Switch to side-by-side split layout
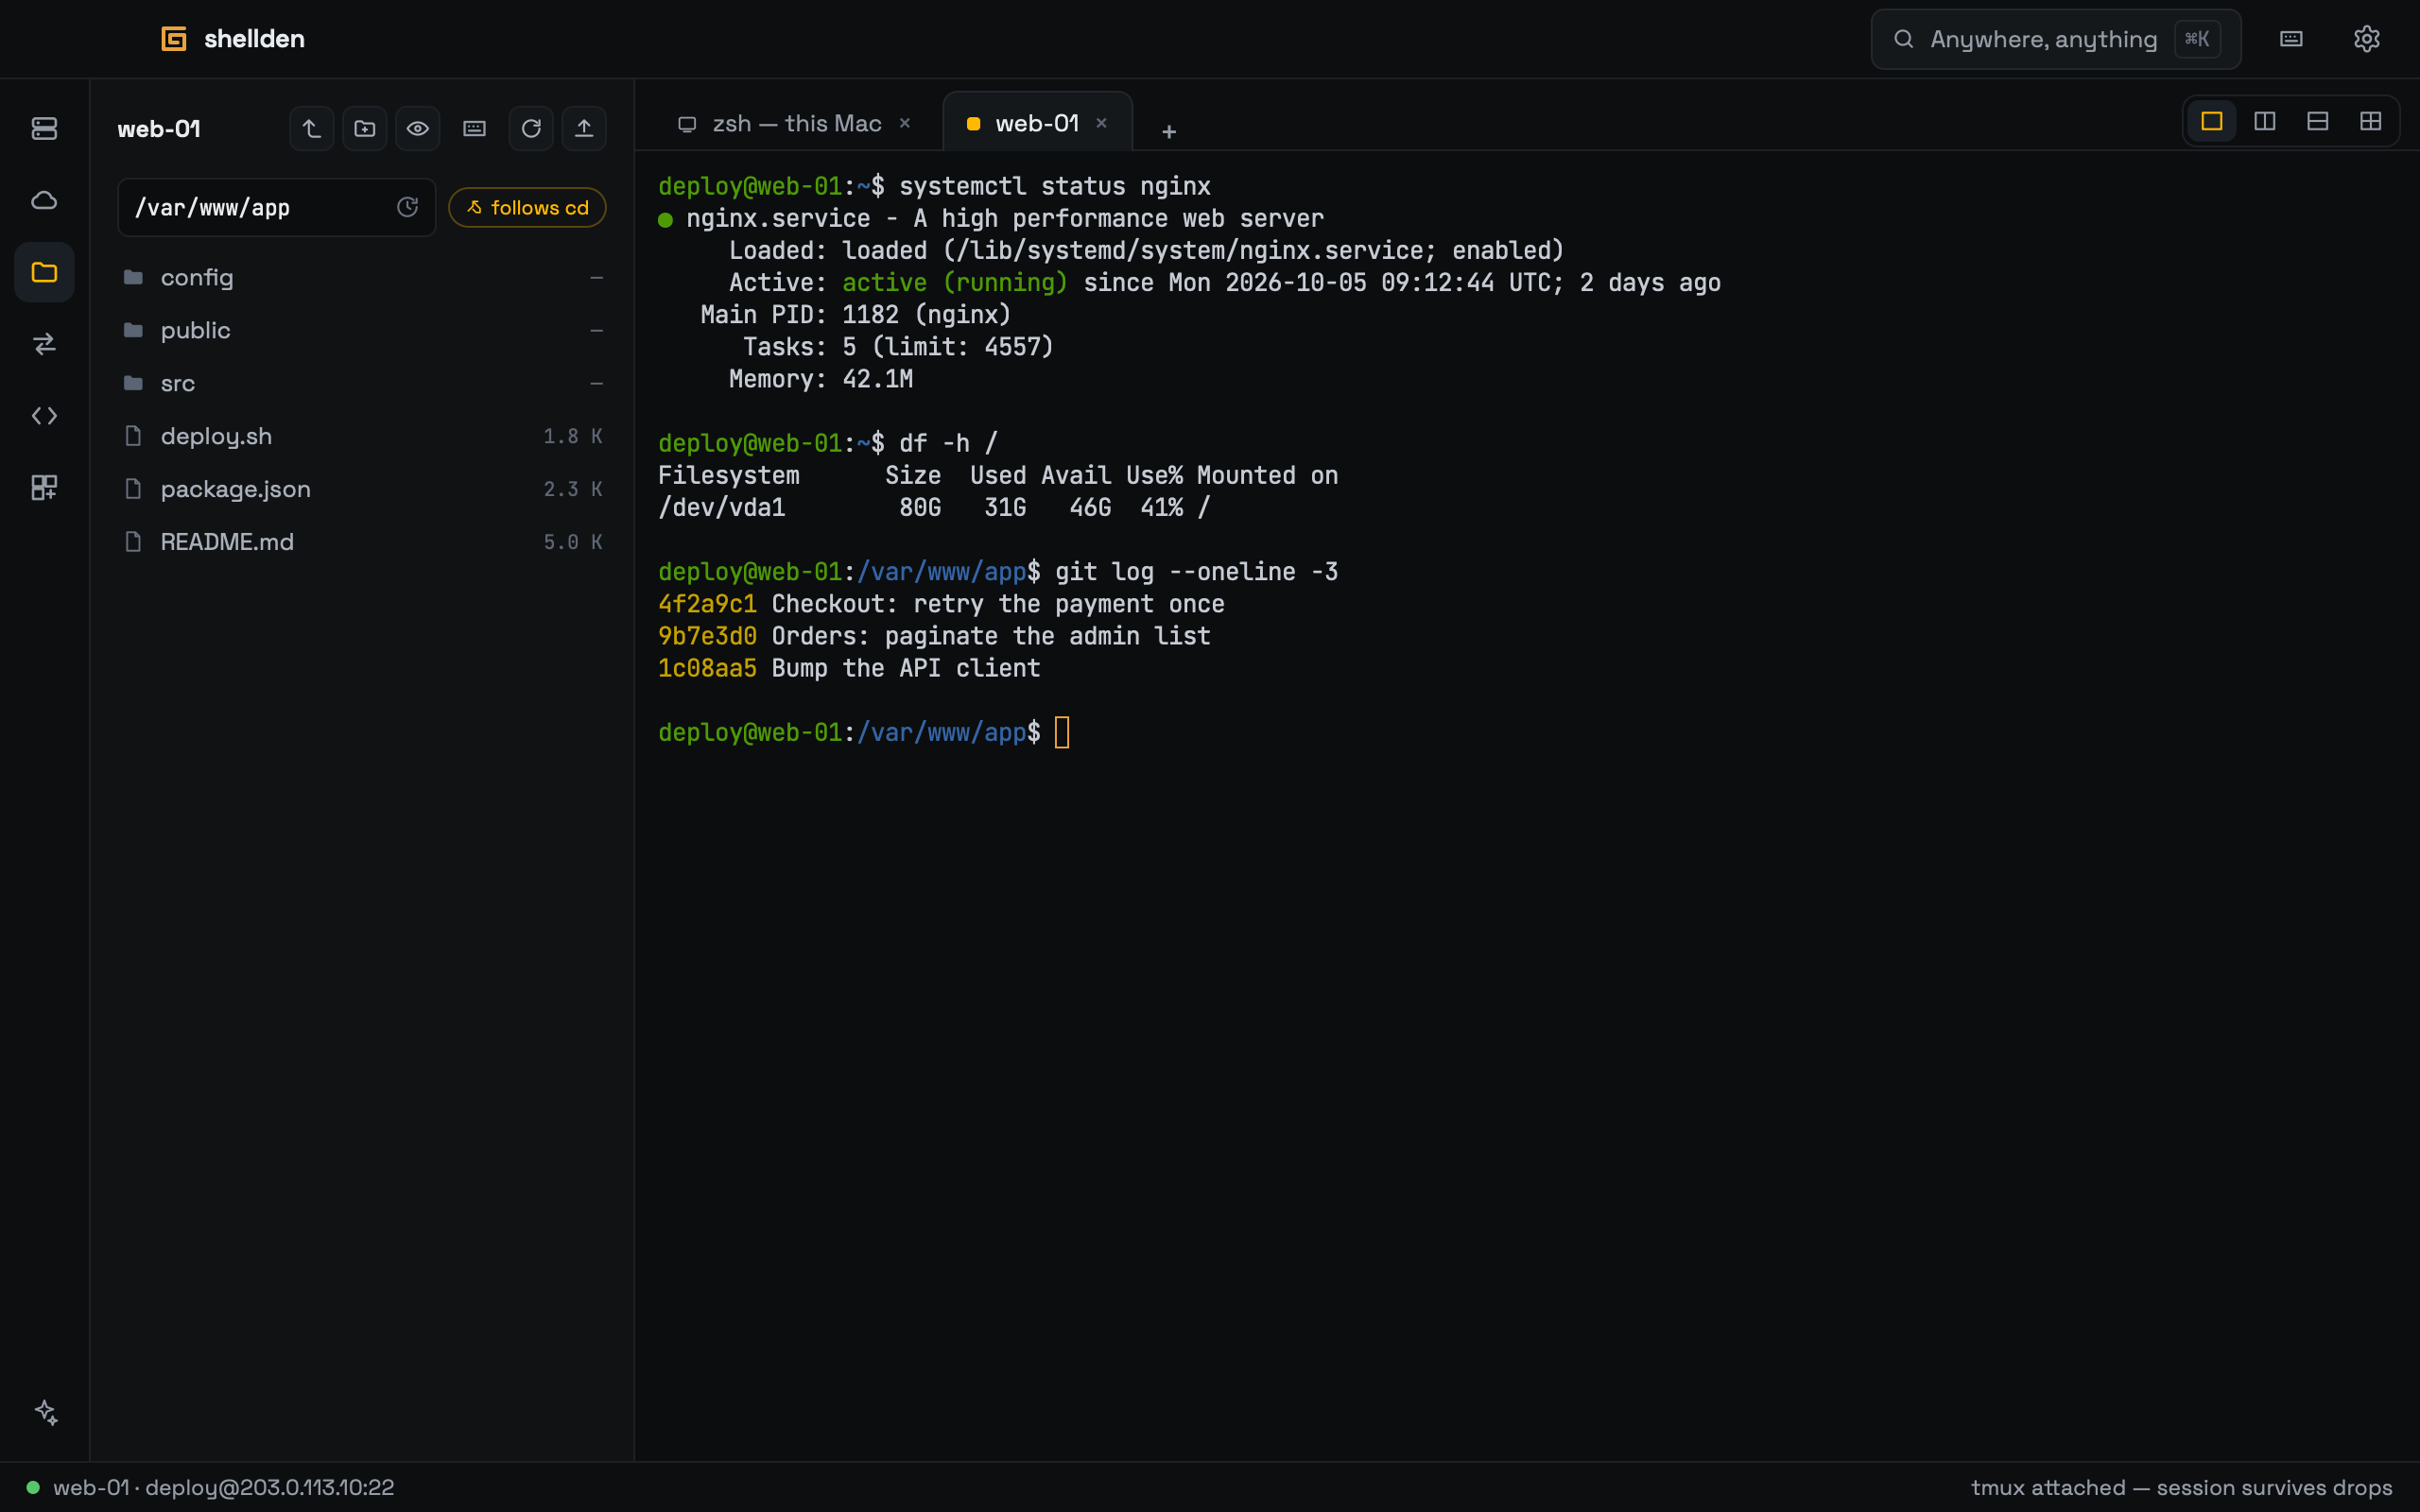 pos(2265,122)
